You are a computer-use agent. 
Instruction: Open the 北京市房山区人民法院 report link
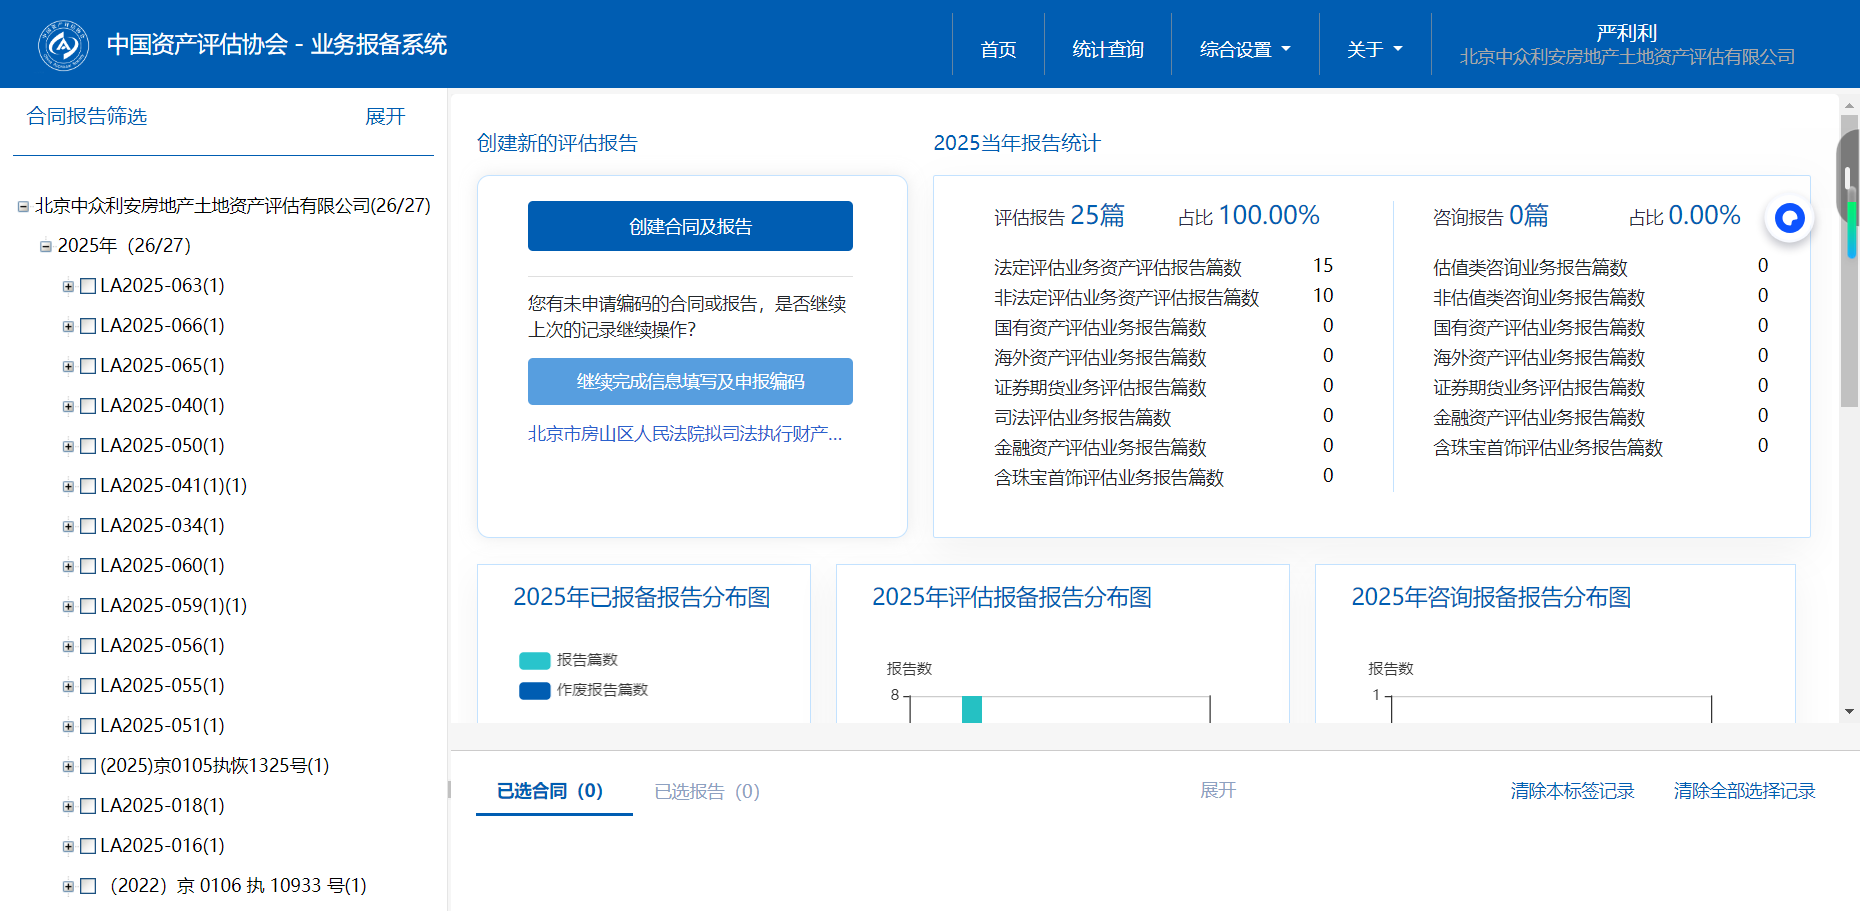click(x=685, y=434)
